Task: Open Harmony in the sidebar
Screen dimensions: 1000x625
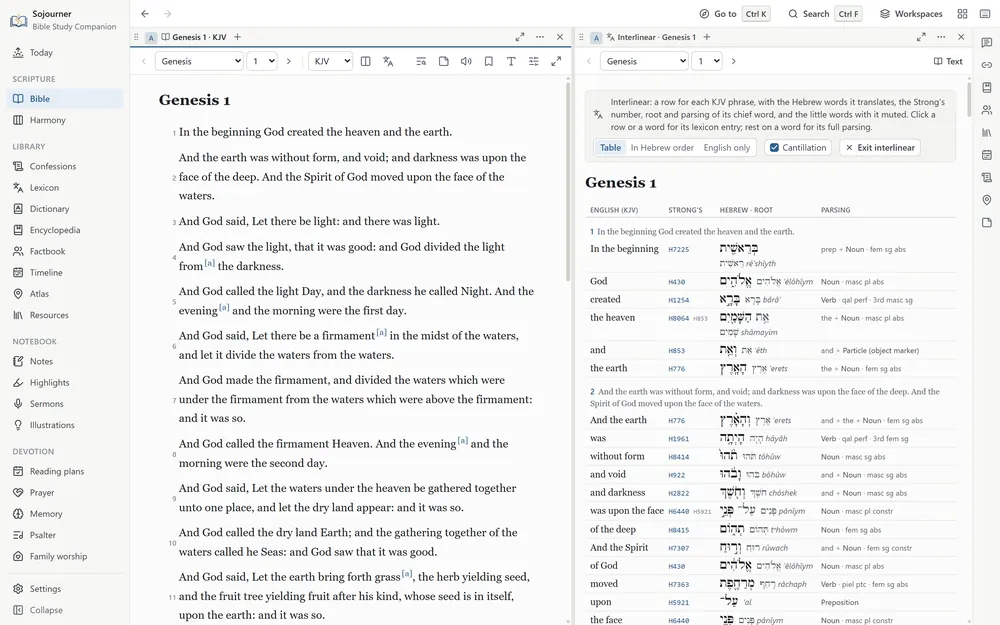Action: 64,120
